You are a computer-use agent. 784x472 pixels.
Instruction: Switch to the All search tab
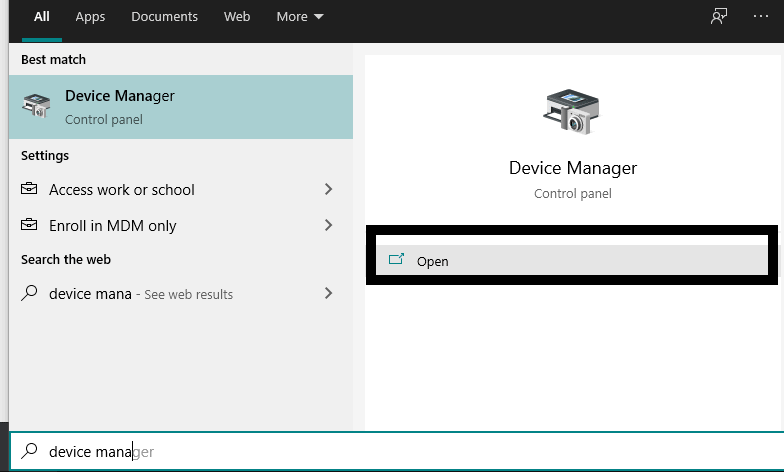[42, 16]
